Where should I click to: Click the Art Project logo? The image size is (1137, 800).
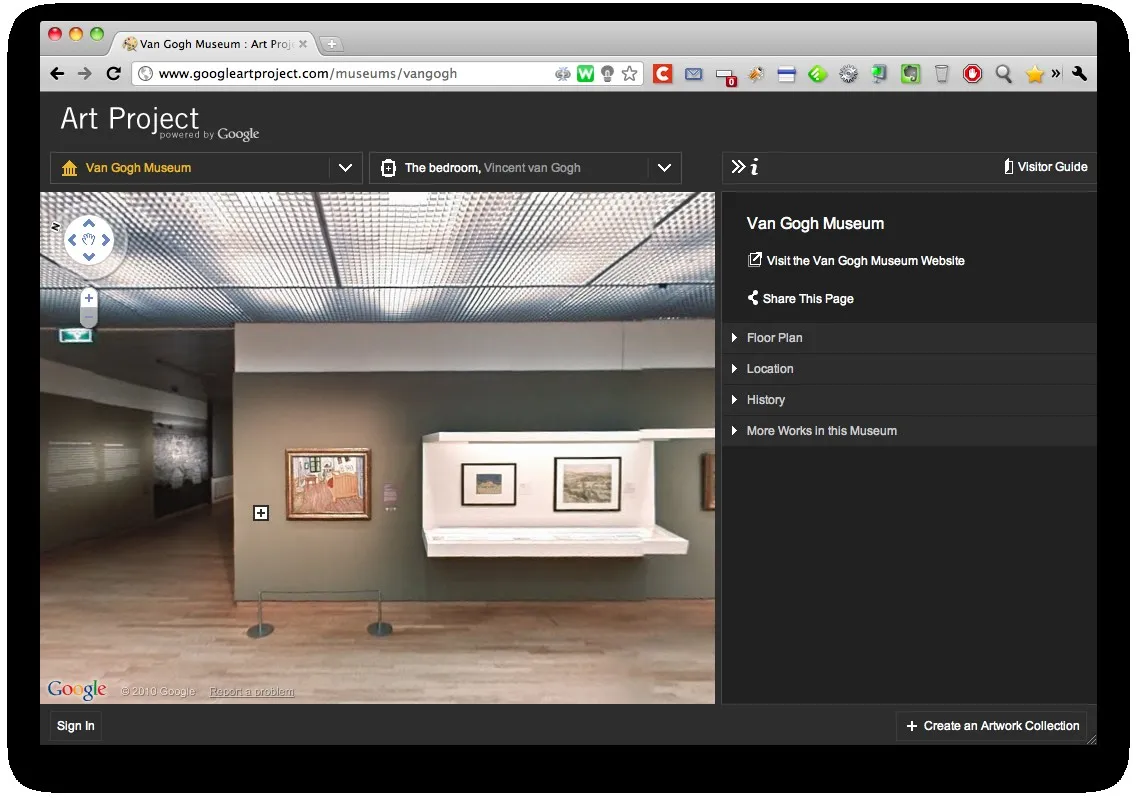click(x=159, y=122)
